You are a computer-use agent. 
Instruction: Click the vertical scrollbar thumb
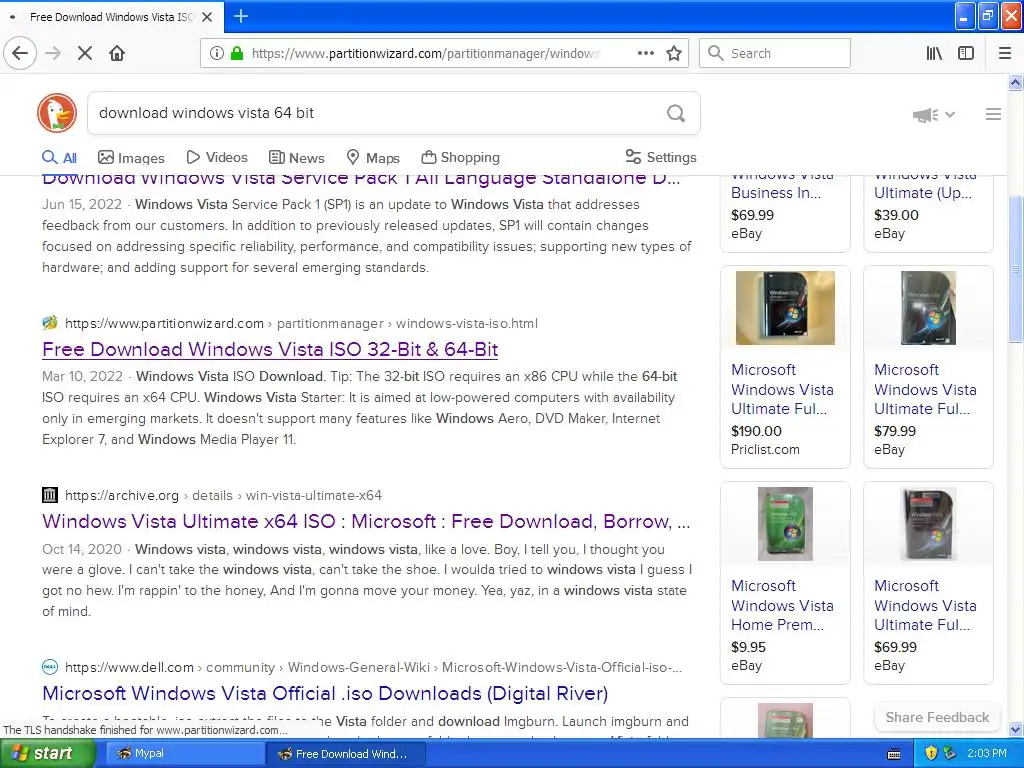[x=1015, y=268]
